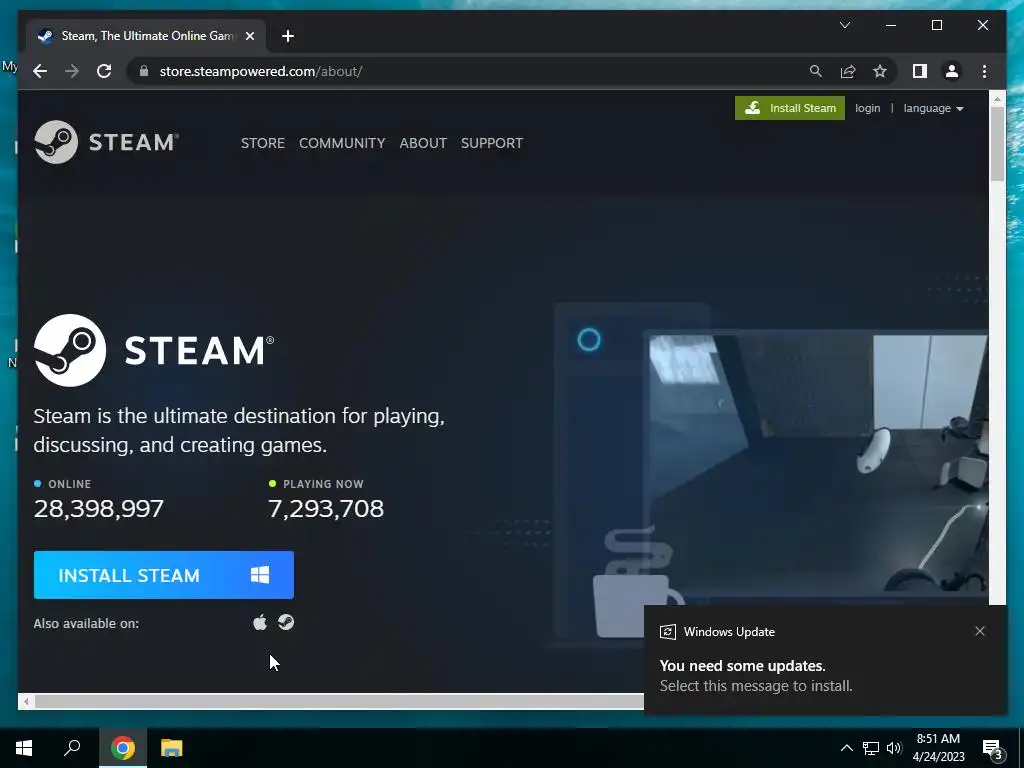Open the SUPPORT menu item
The width and height of the screenshot is (1024, 768).
[492, 143]
